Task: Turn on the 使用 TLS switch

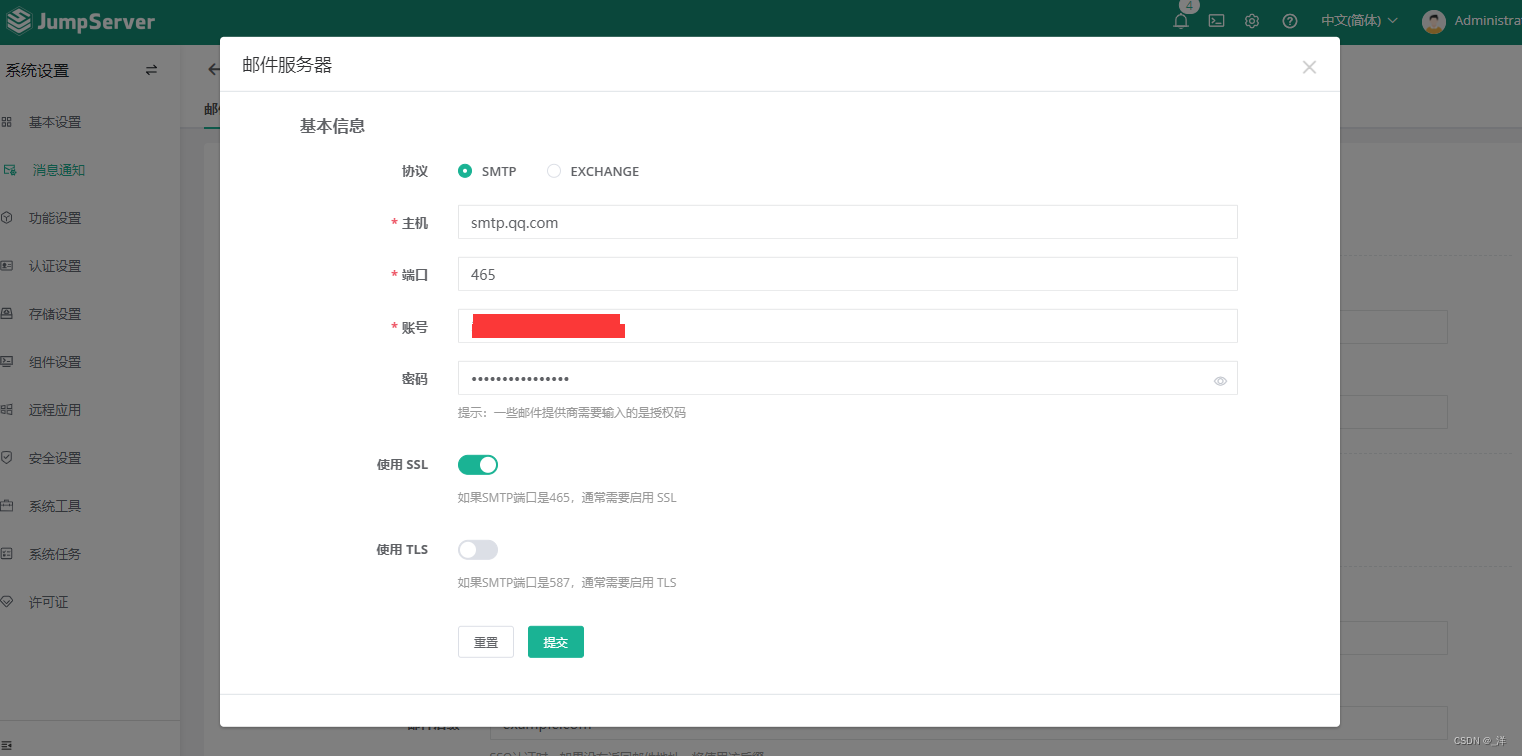Action: [x=478, y=550]
